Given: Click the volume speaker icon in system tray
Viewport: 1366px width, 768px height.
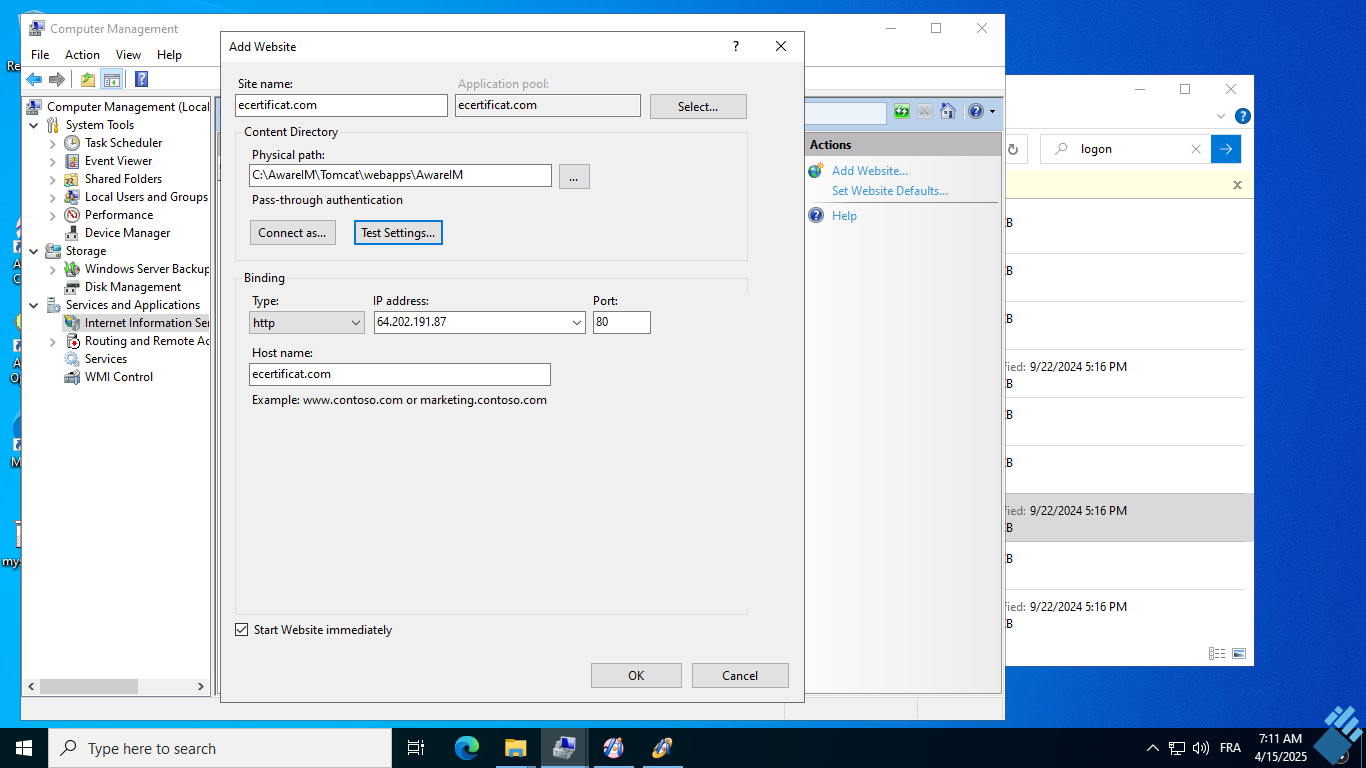Looking at the screenshot, I should [x=1201, y=748].
